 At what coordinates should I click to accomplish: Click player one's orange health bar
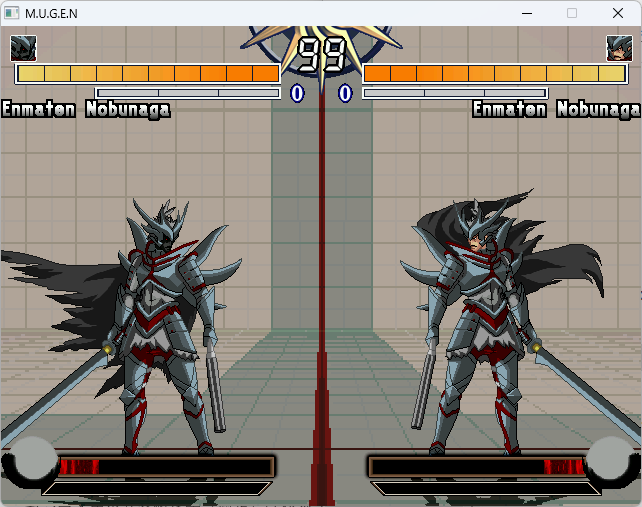(147, 74)
